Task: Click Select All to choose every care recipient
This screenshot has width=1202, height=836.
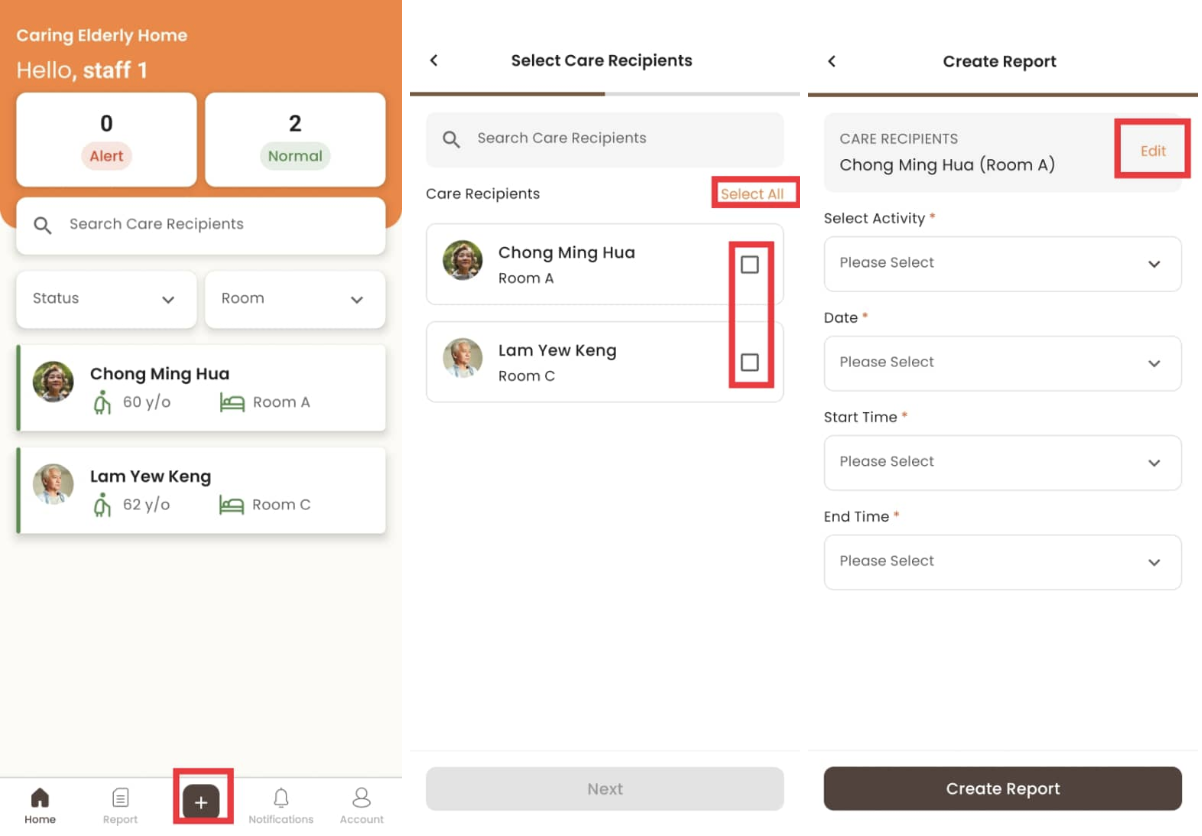Action: click(754, 193)
